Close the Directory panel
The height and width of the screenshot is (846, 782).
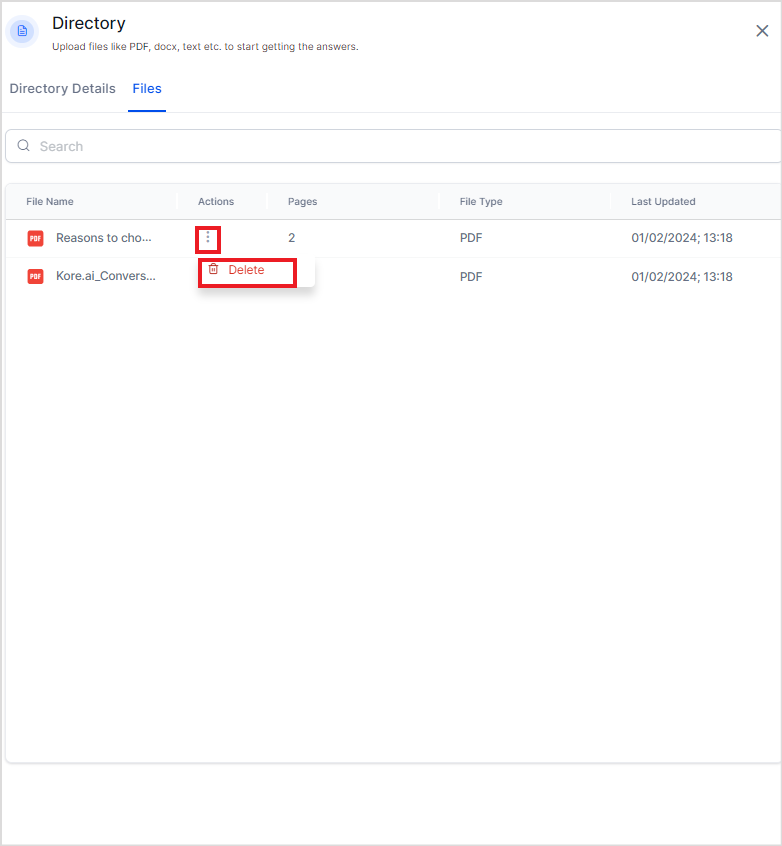pyautogui.click(x=762, y=31)
